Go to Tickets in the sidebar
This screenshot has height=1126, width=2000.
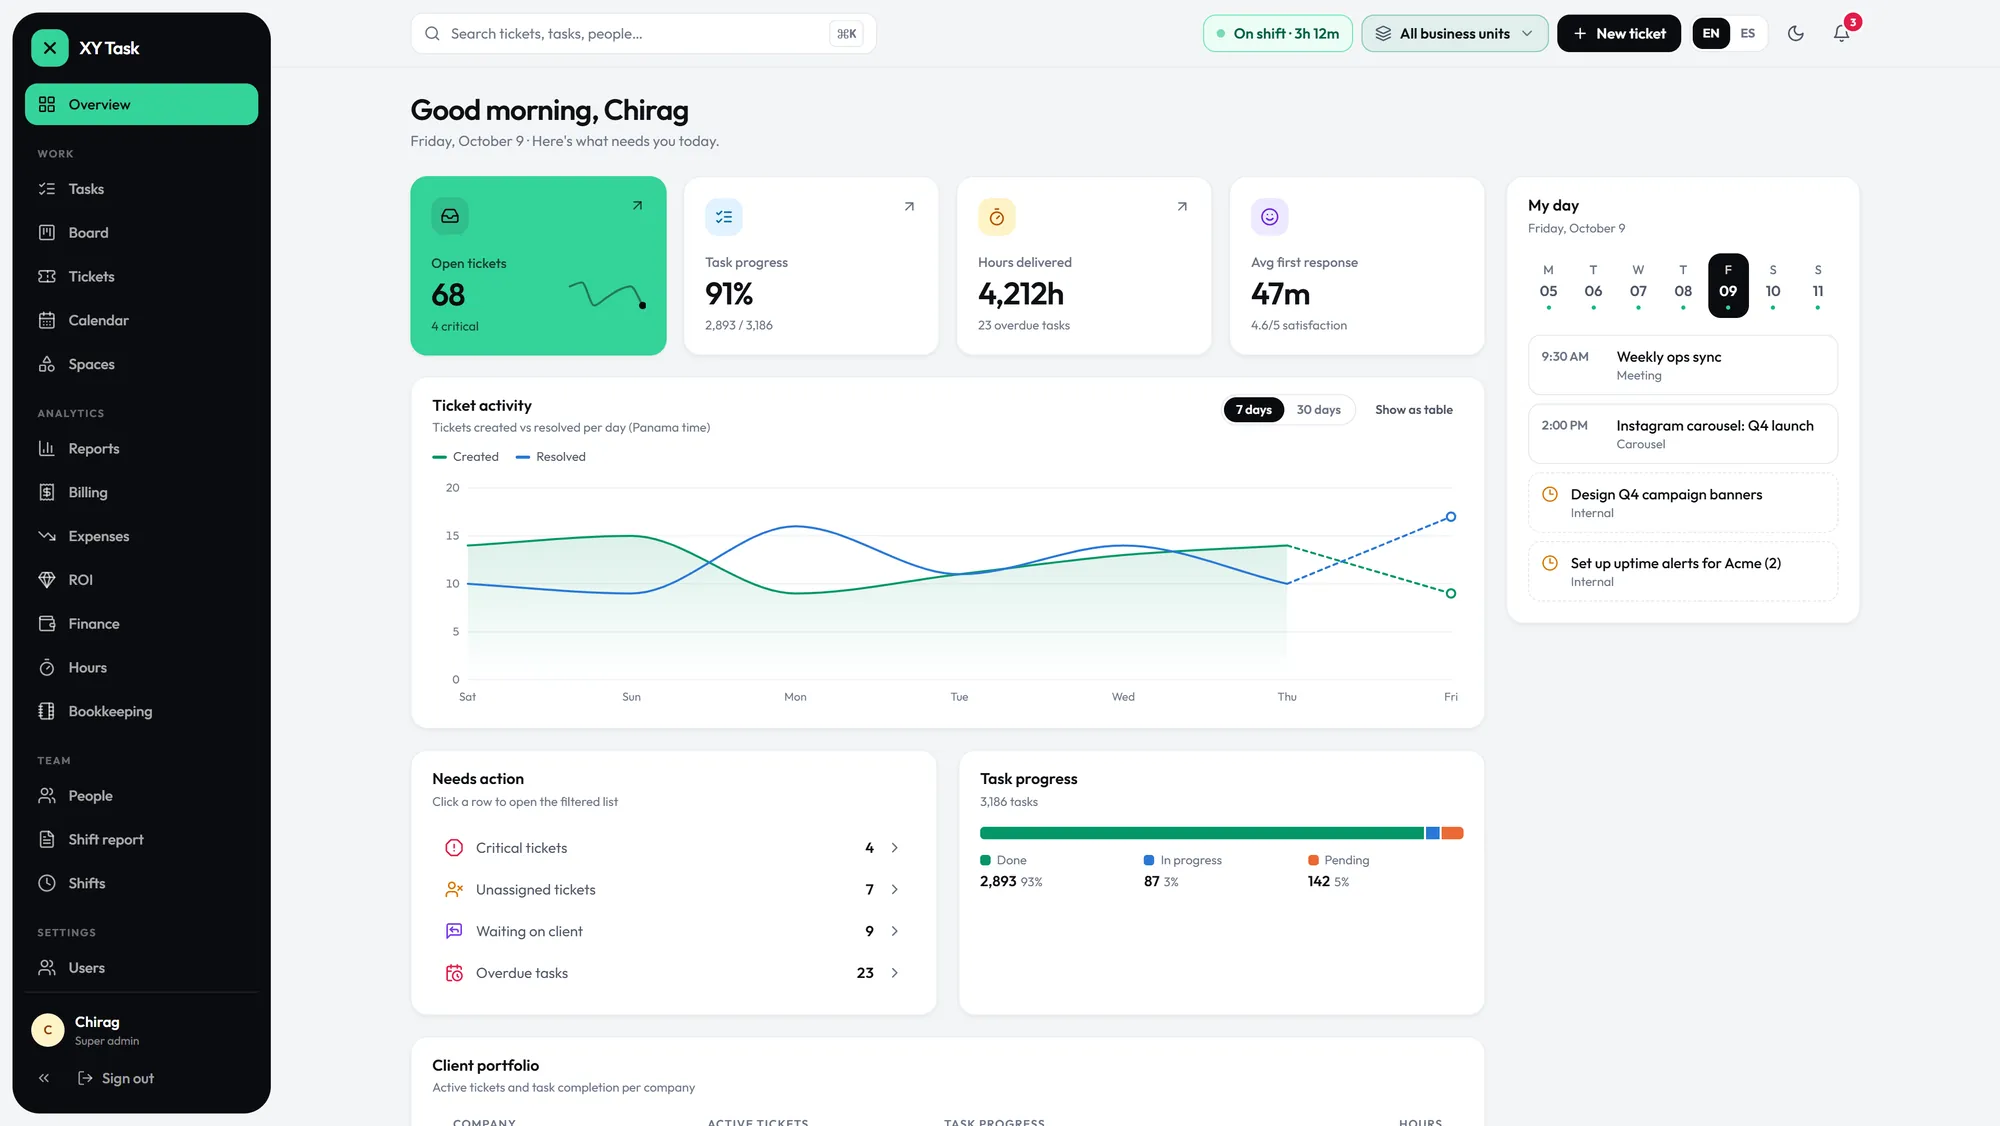[141, 277]
